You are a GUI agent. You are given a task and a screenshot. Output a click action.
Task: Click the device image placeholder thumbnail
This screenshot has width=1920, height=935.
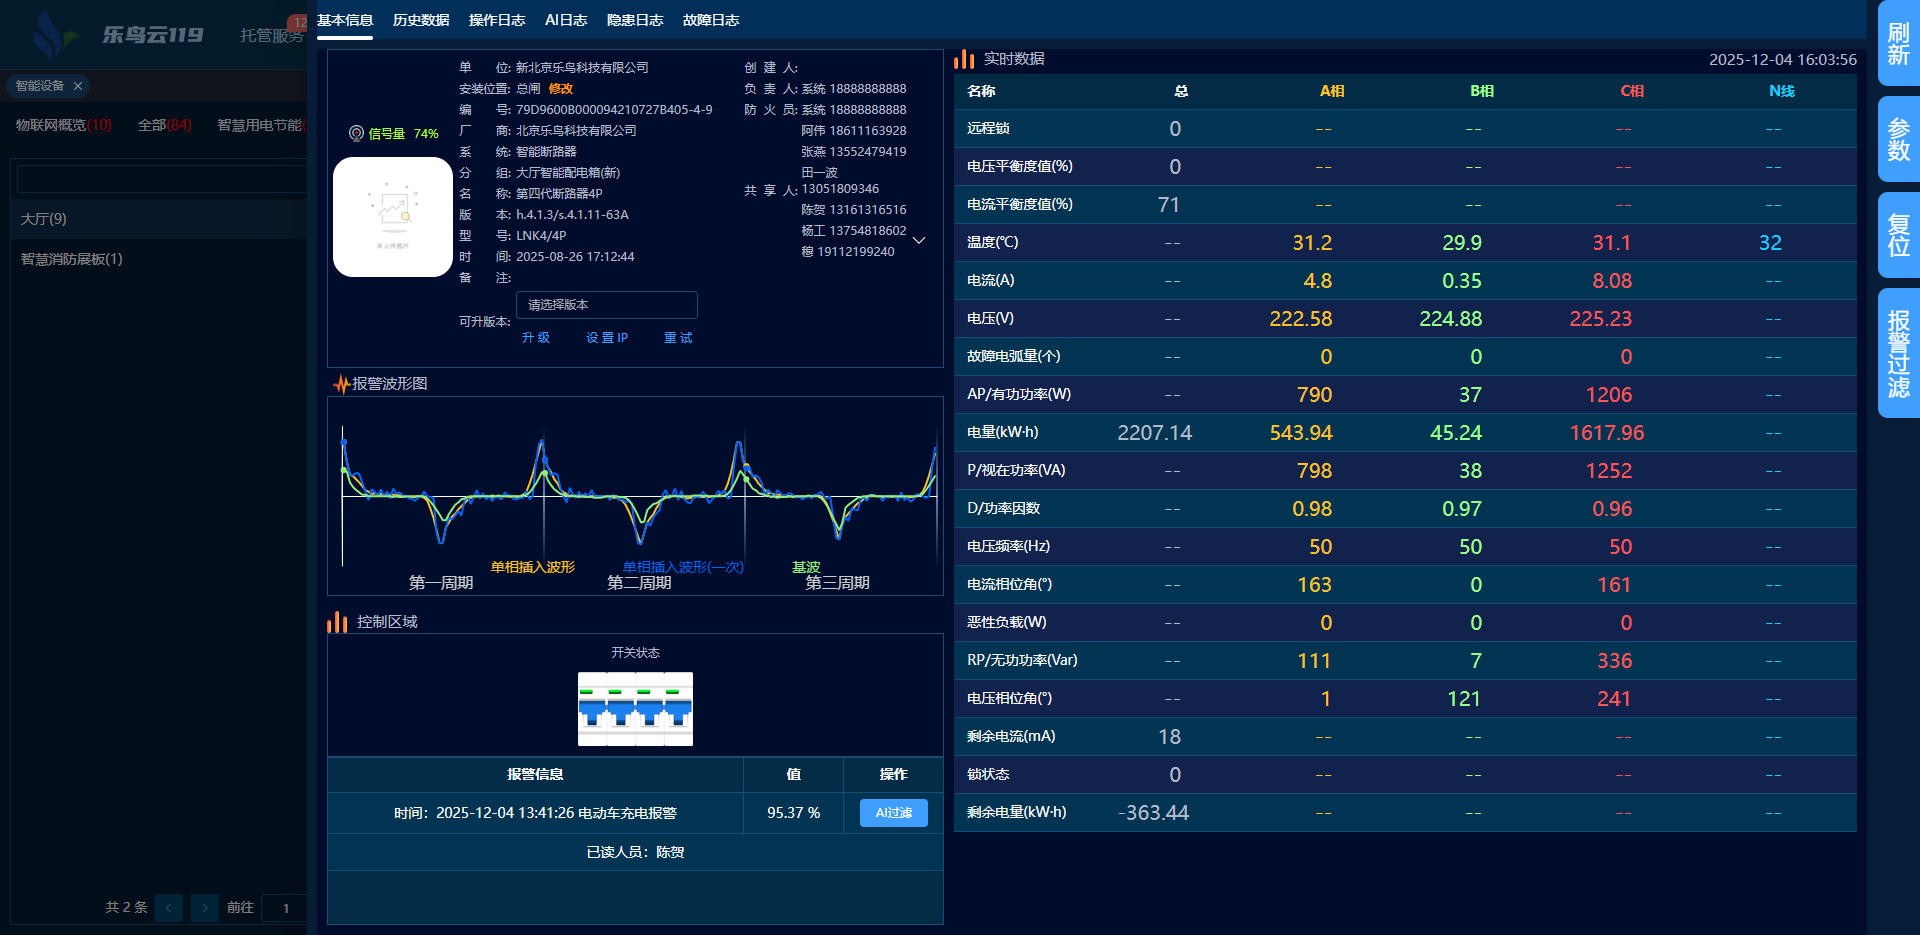click(x=392, y=217)
